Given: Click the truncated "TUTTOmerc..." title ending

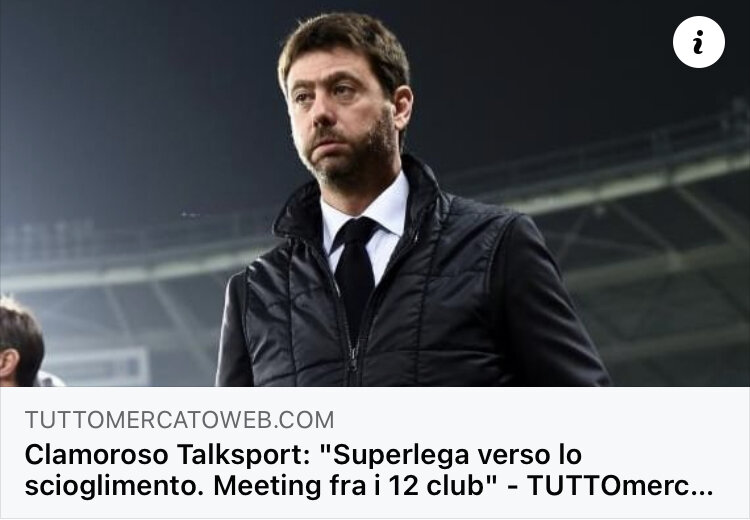Looking at the screenshot, I should coord(620,486).
